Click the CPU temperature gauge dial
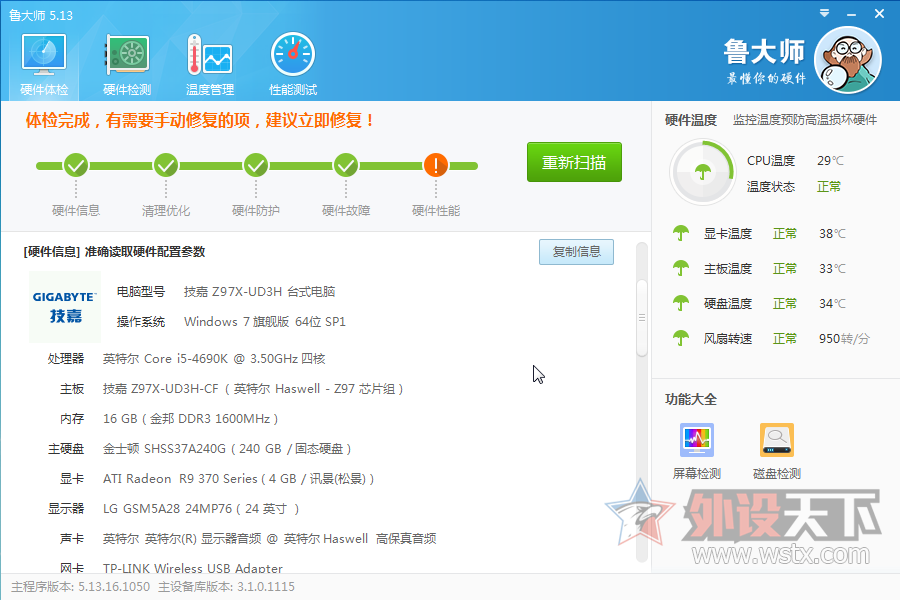This screenshot has width=900, height=600. (x=703, y=172)
